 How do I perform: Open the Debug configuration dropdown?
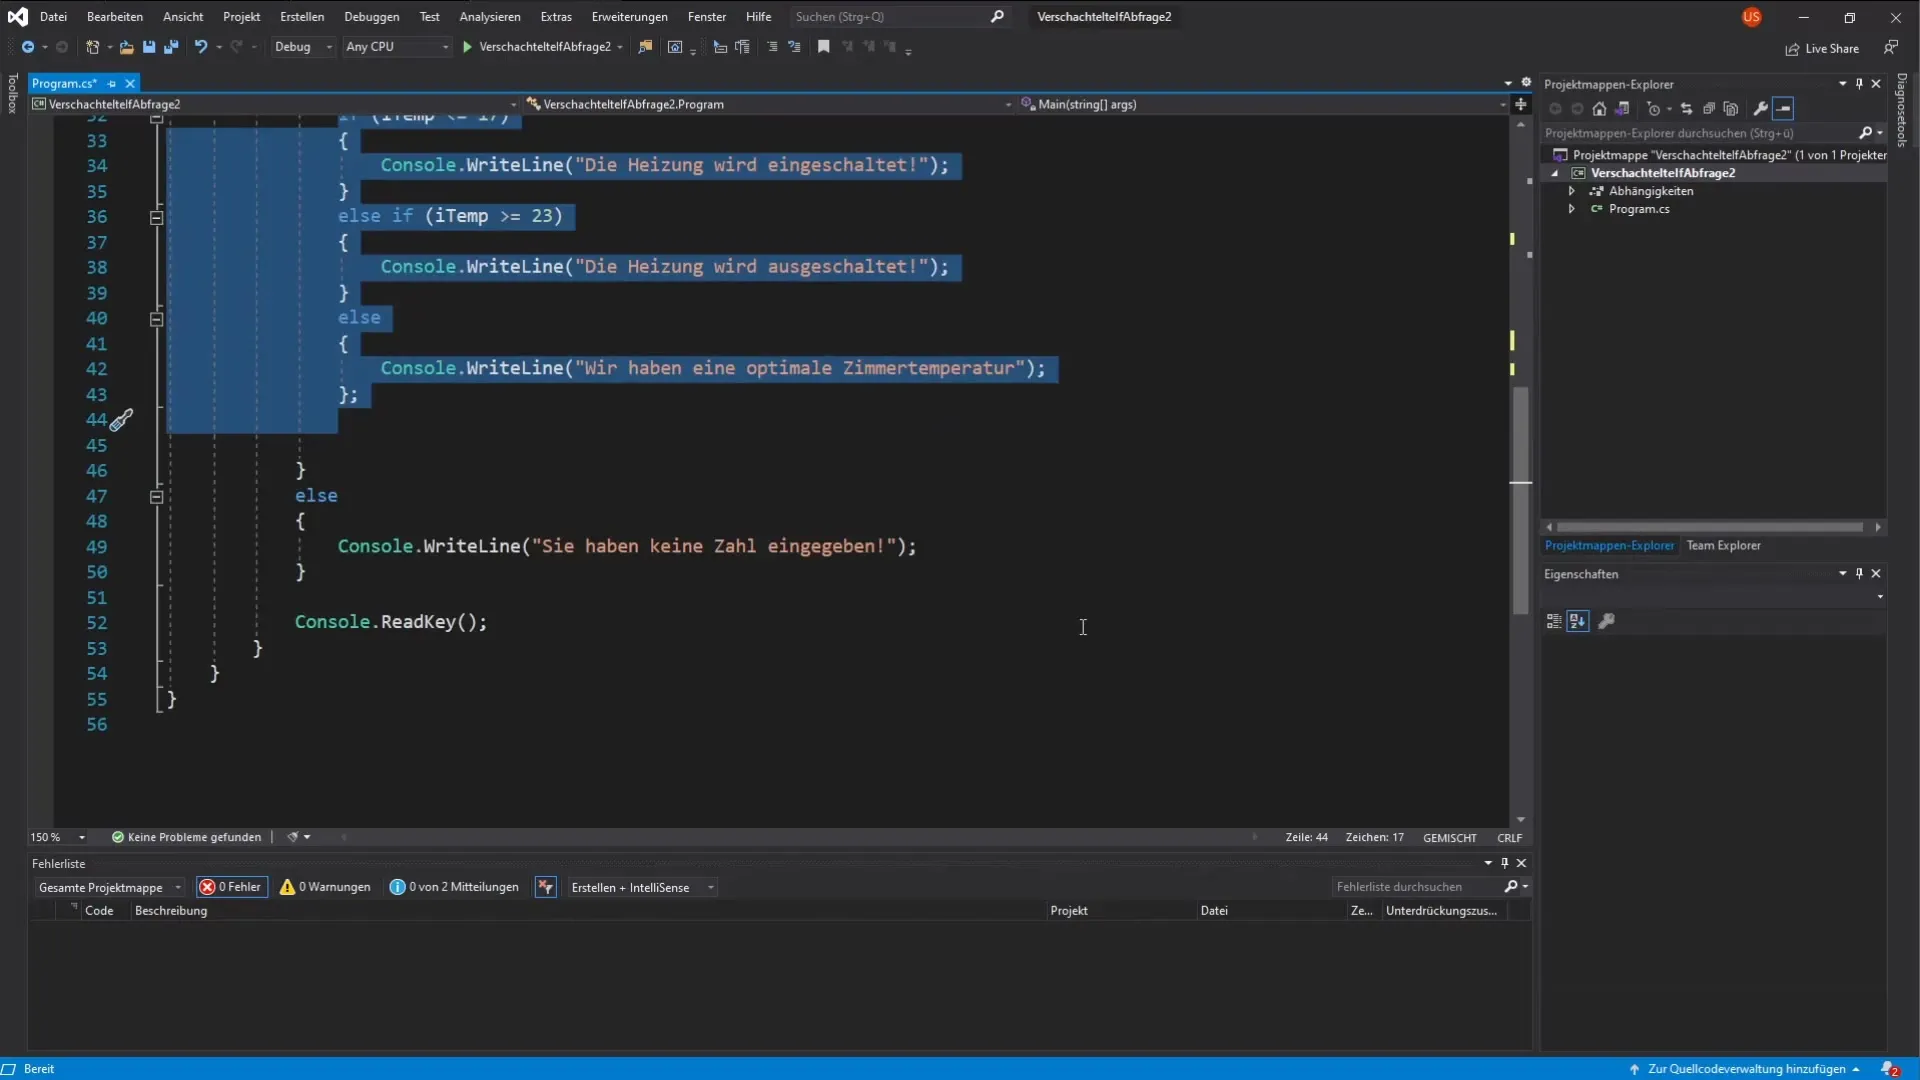pos(303,47)
